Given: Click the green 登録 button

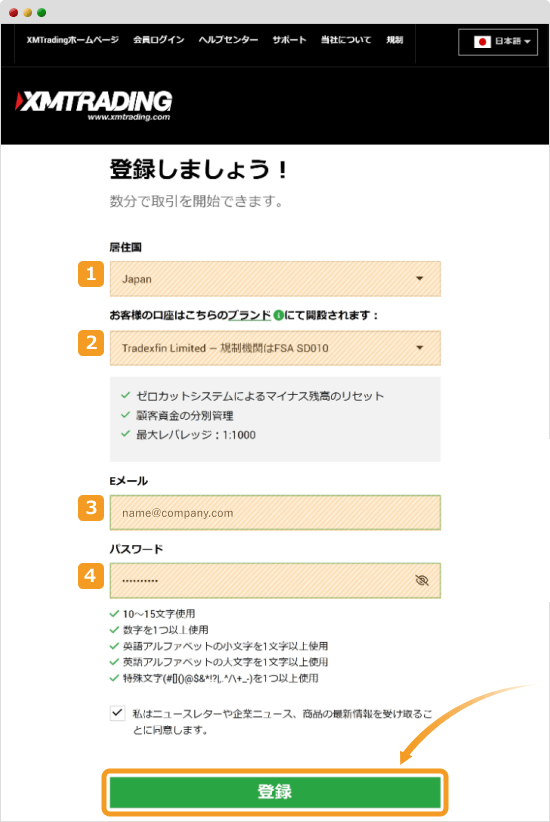Looking at the screenshot, I should pyautogui.click(x=275, y=792).
